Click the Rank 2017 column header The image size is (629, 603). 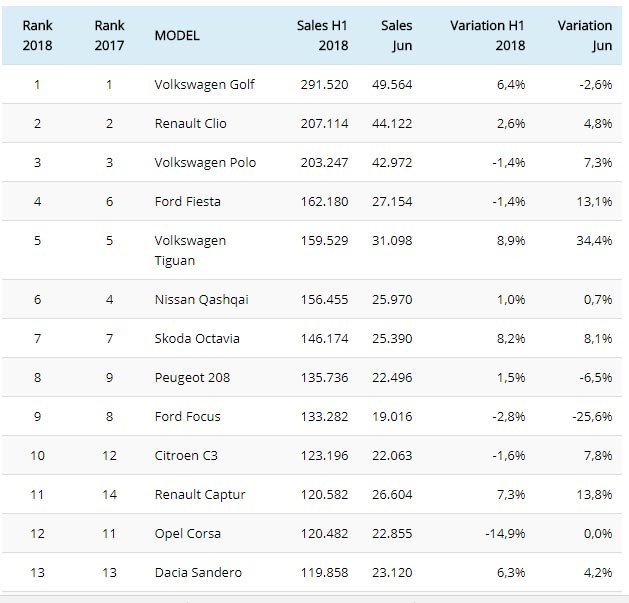tap(110, 35)
